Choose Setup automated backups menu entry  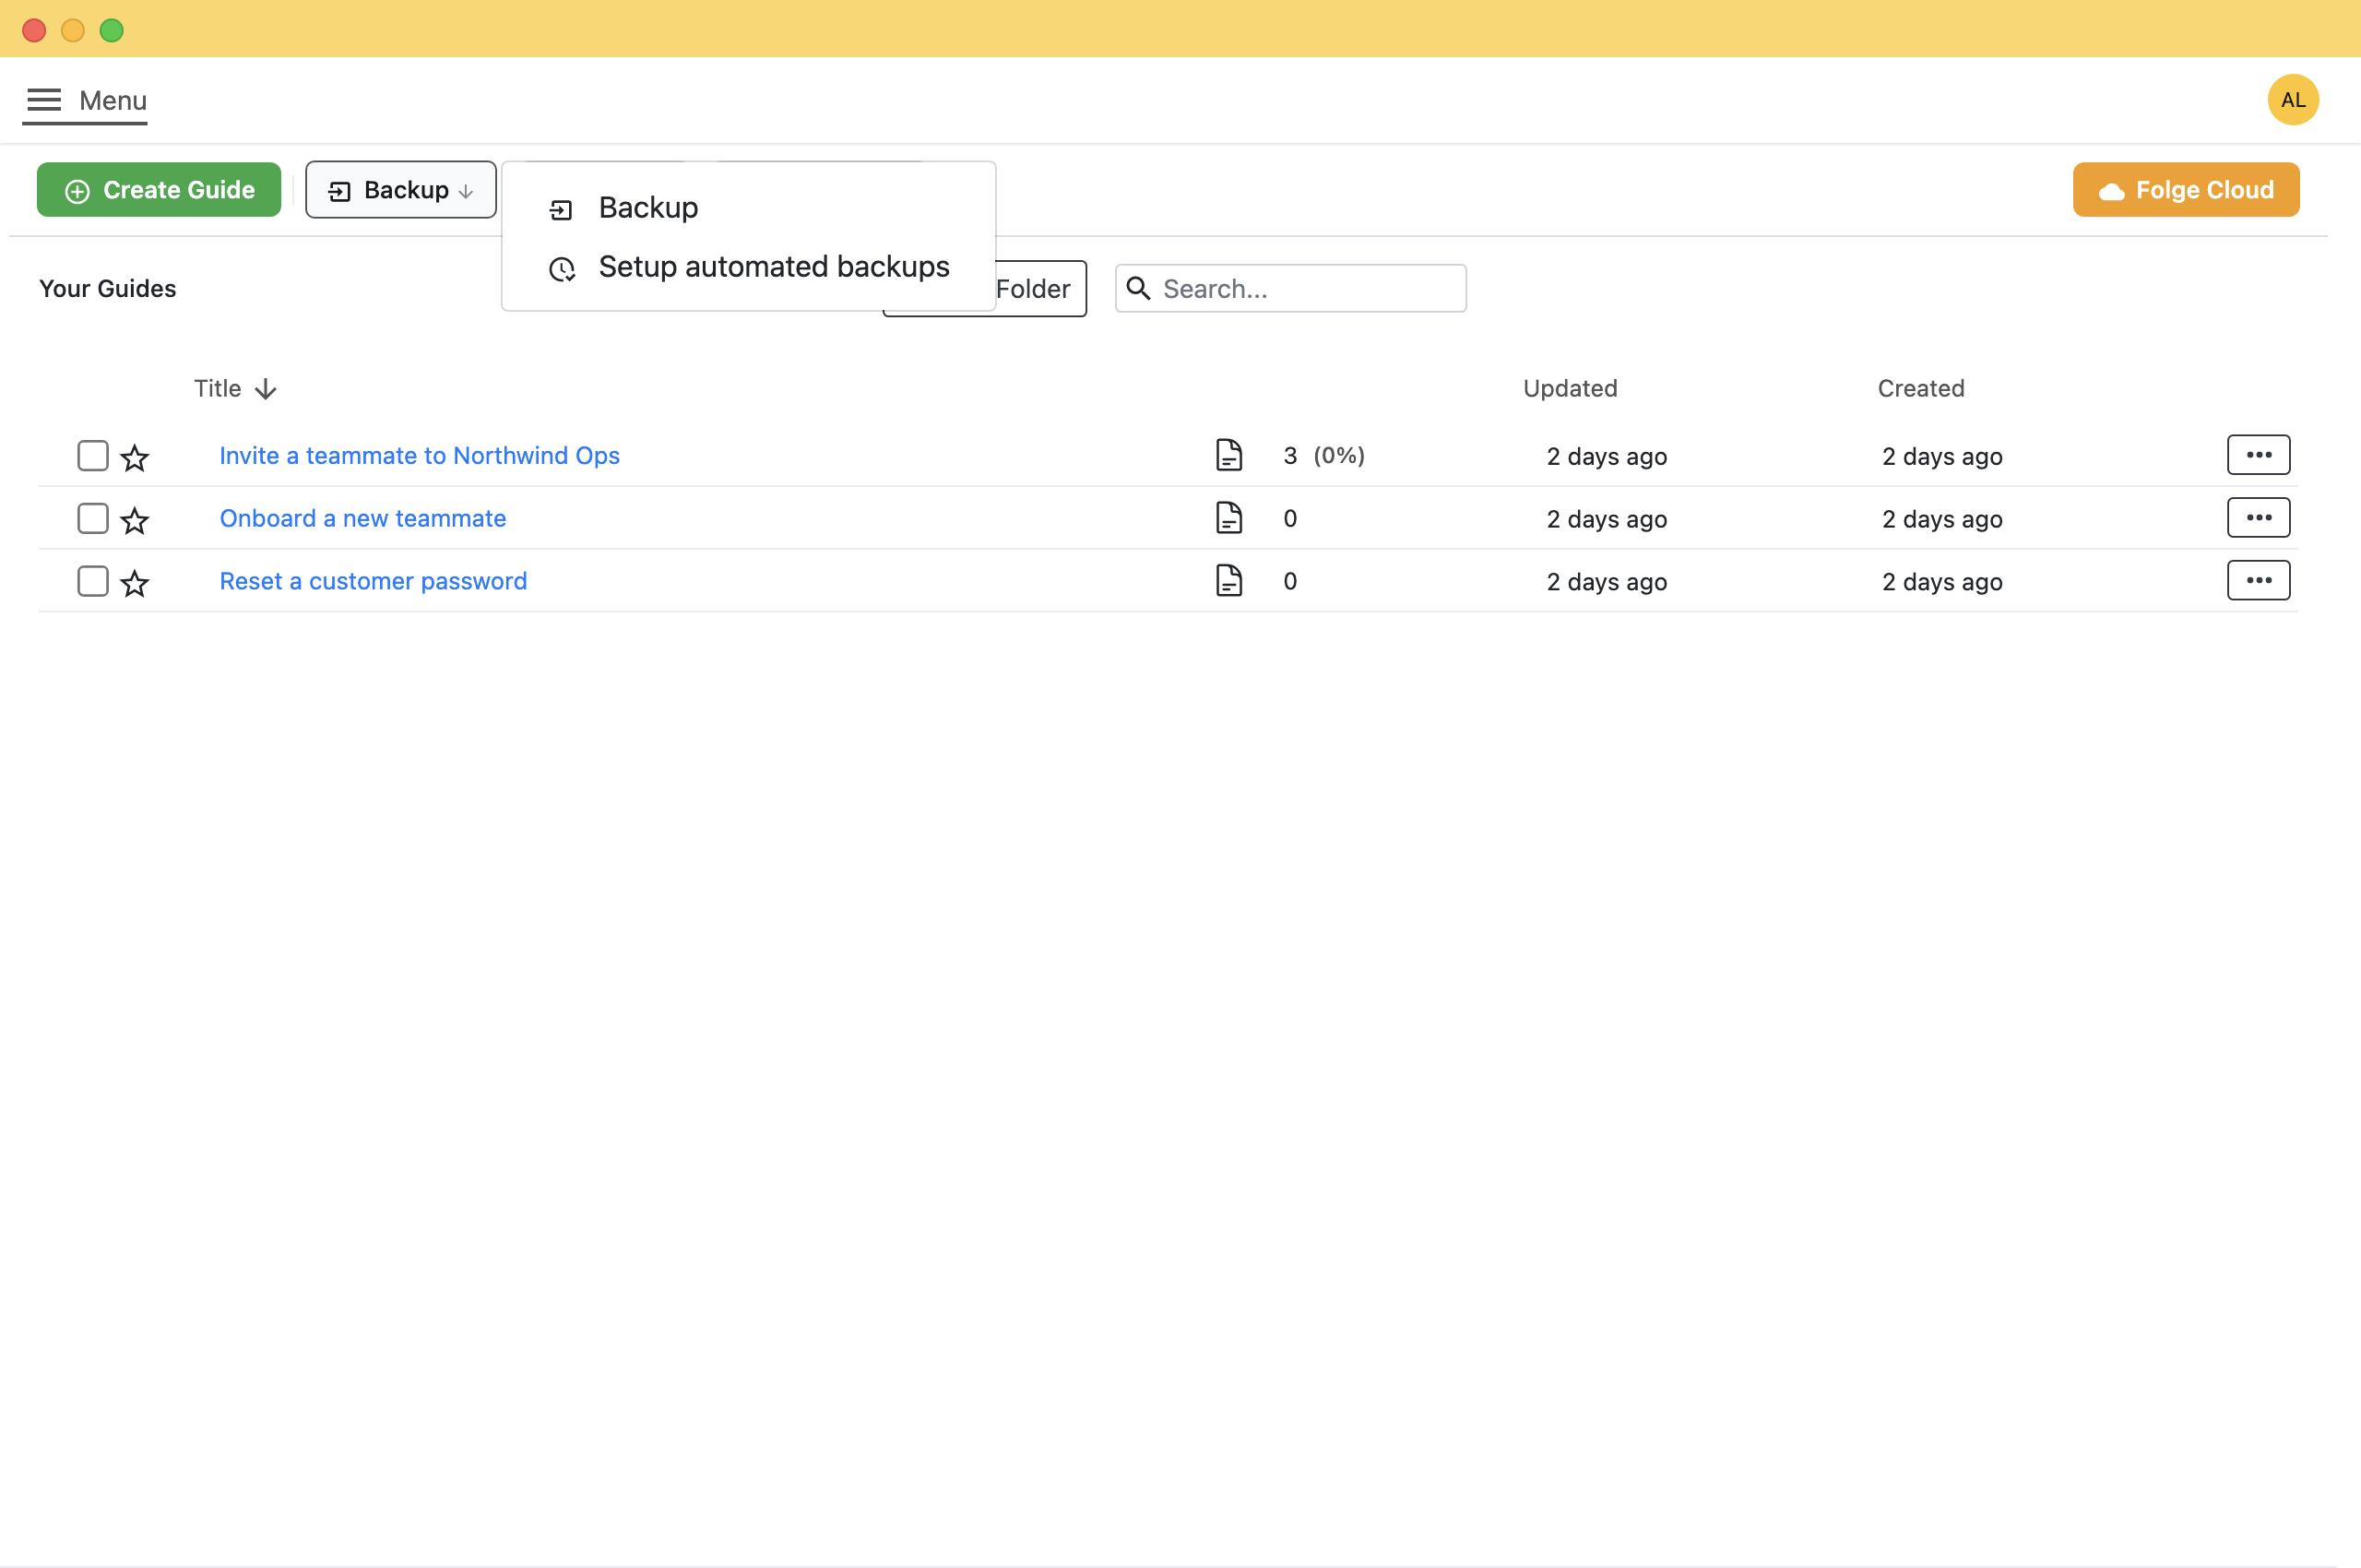[x=748, y=267]
